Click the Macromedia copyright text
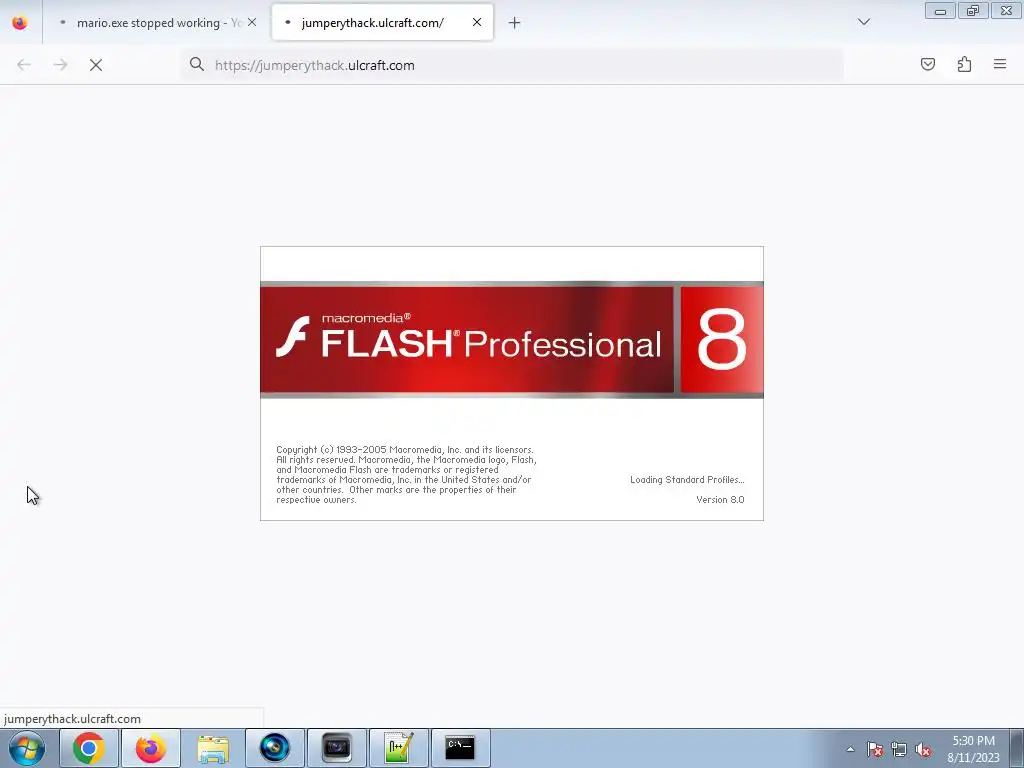Screen dimensions: 1024x768 (406, 475)
